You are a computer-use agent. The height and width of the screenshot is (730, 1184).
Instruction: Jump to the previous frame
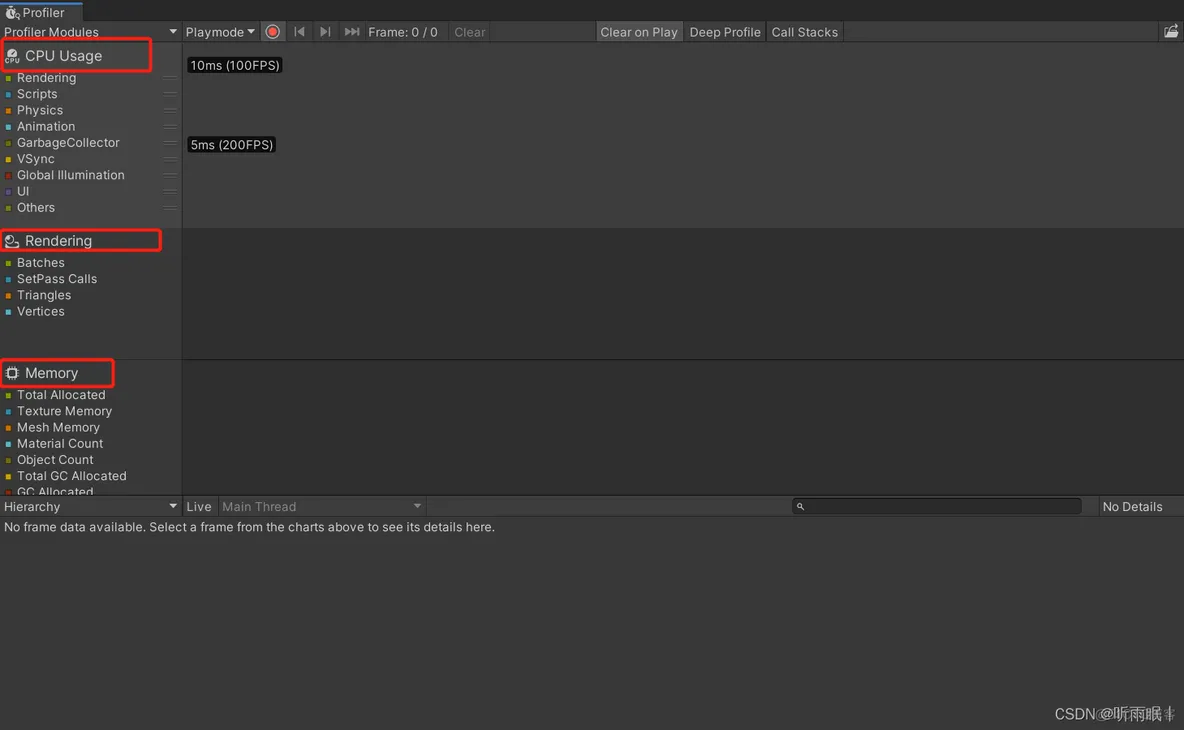(x=300, y=32)
